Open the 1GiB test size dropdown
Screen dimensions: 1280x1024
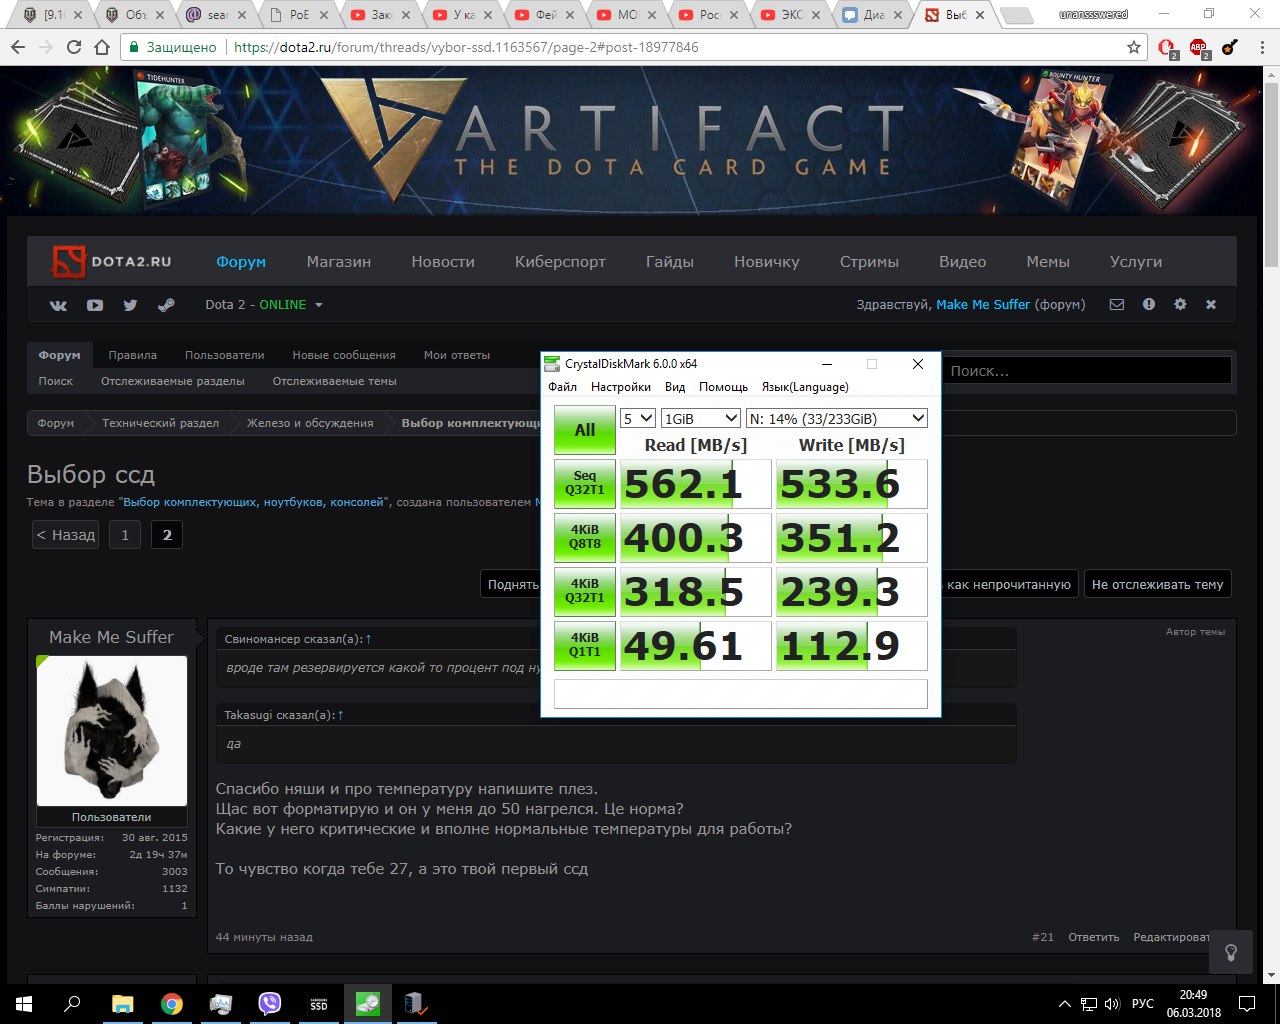(x=700, y=418)
